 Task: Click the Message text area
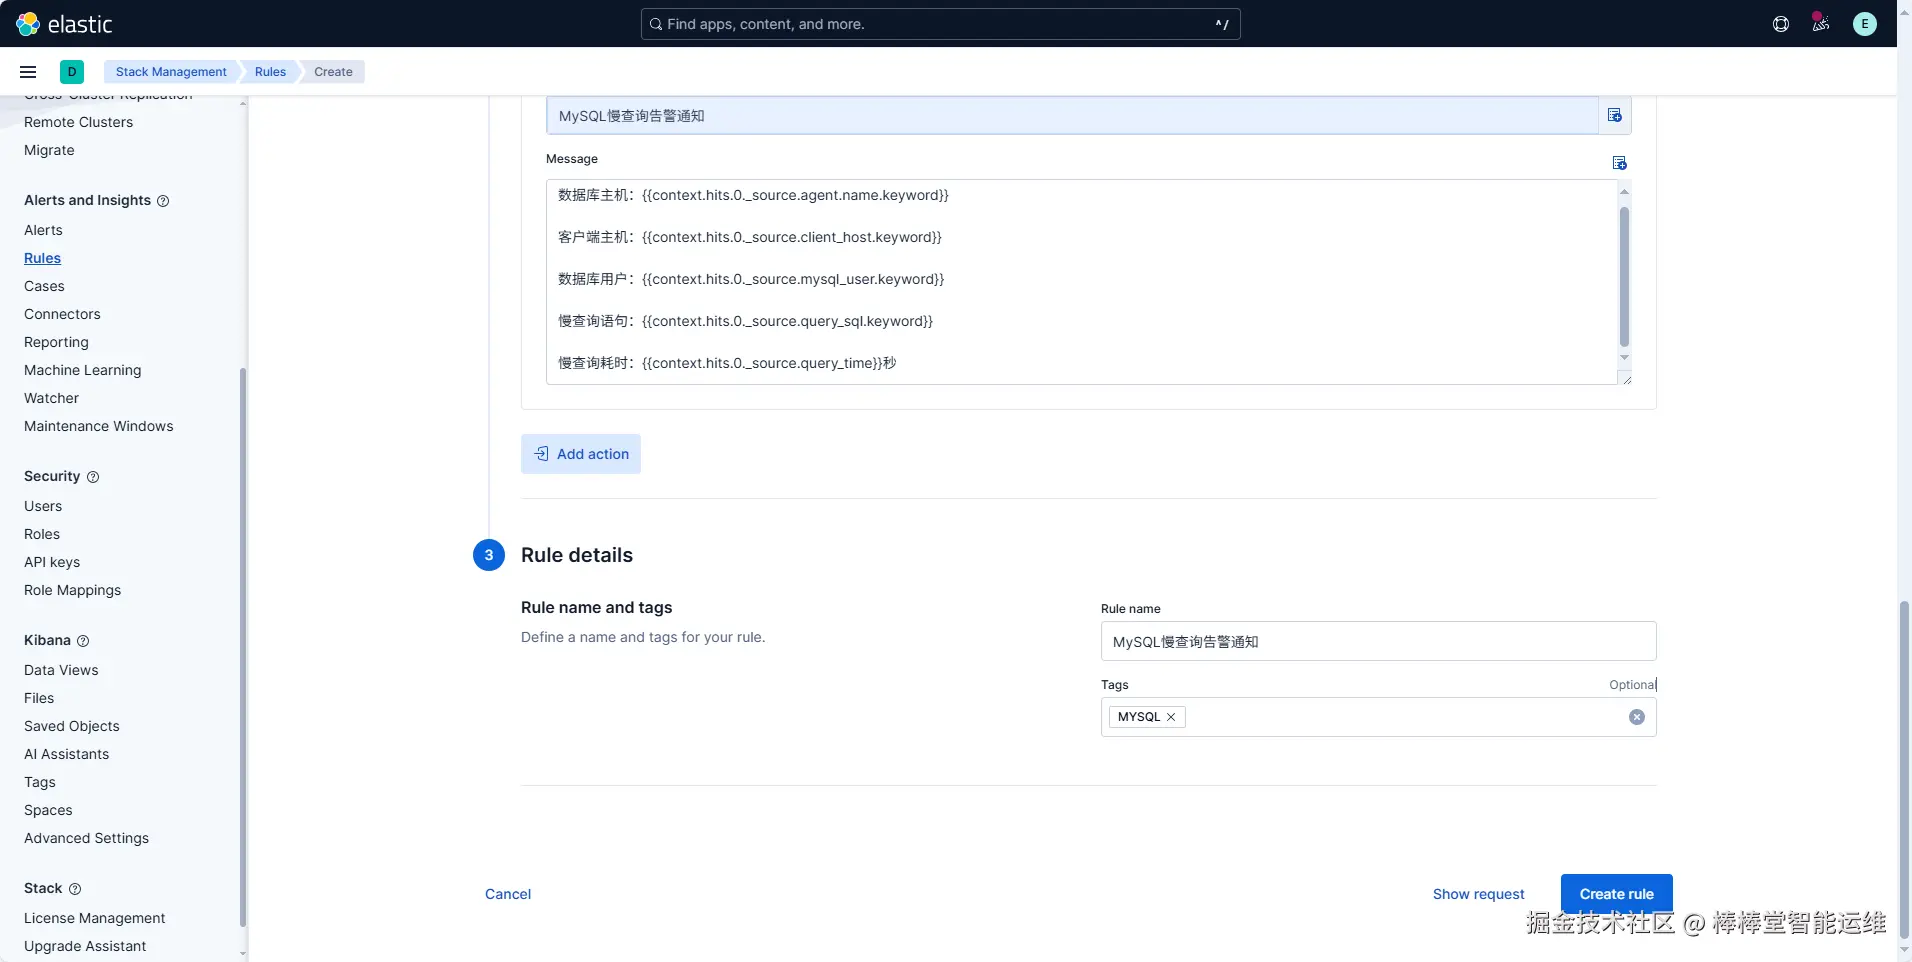pyautogui.click(x=1081, y=282)
